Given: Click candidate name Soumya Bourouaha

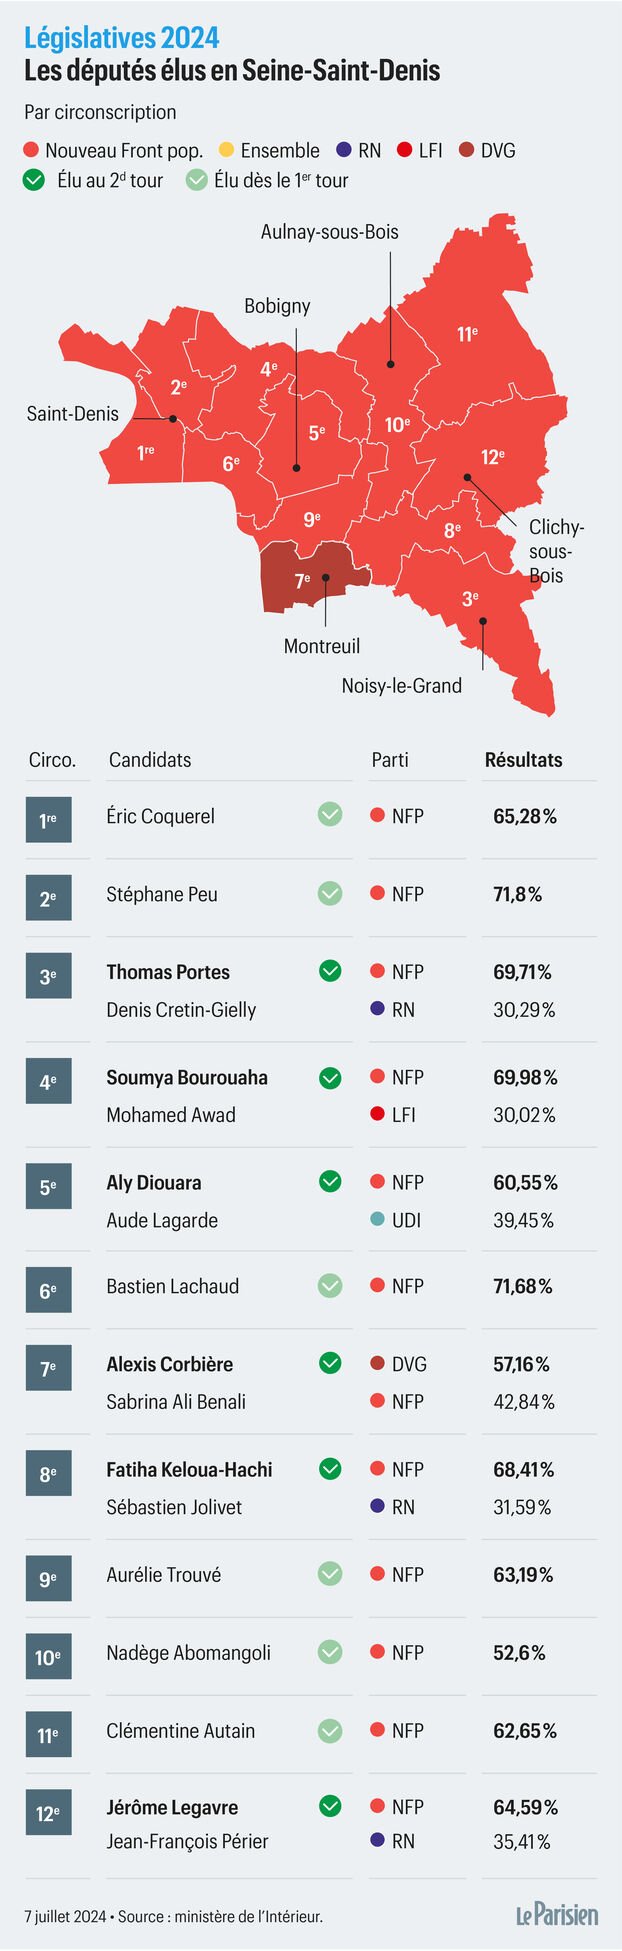Looking at the screenshot, I should 187,1077.
